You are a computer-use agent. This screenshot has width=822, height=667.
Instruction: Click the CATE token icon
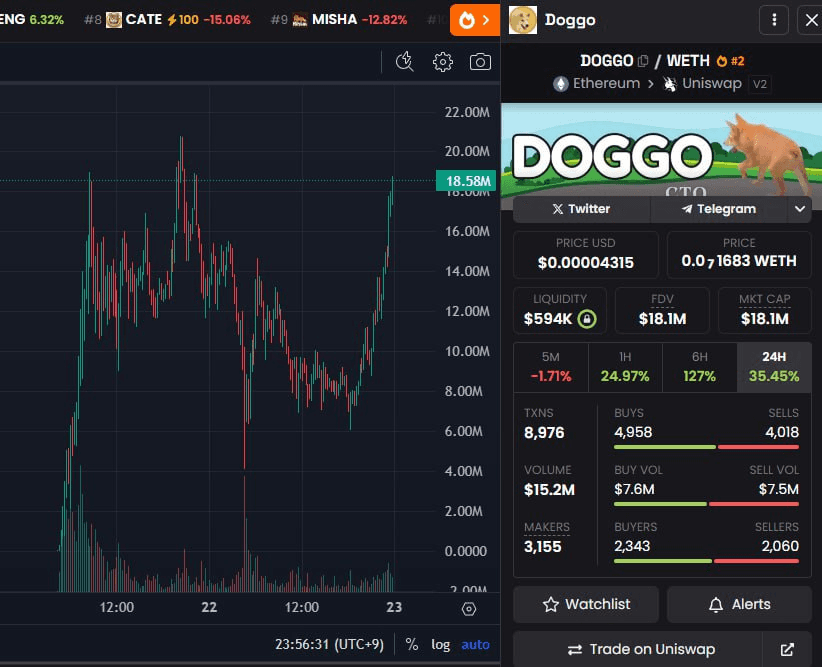[114, 20]
